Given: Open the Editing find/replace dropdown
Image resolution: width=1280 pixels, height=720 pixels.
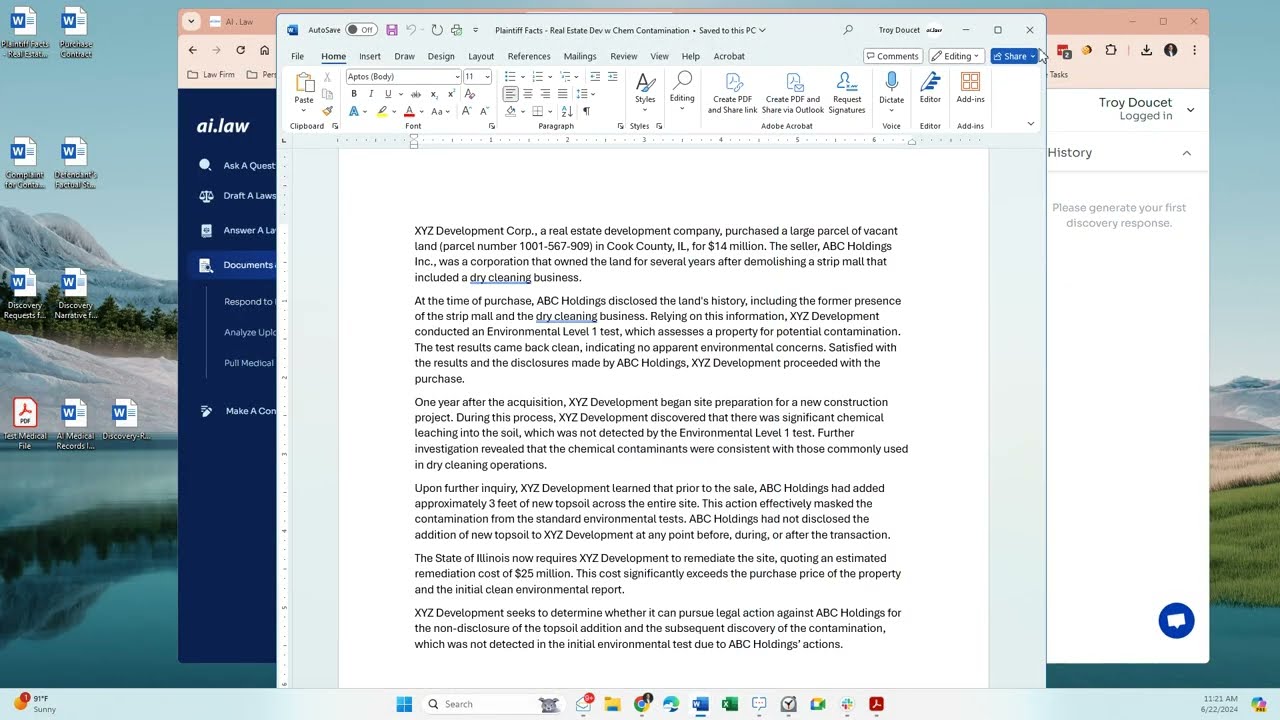Looking at the screenshot, I should click(682, 108).
